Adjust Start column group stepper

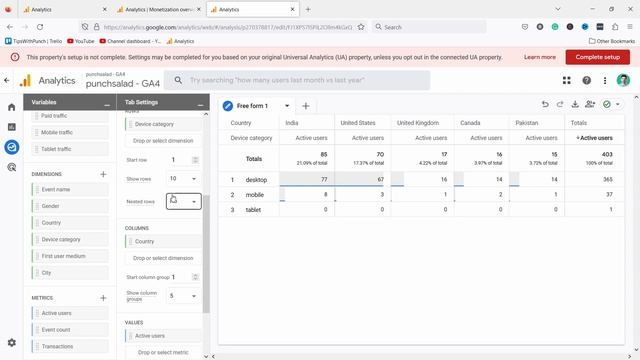[195, 277]
